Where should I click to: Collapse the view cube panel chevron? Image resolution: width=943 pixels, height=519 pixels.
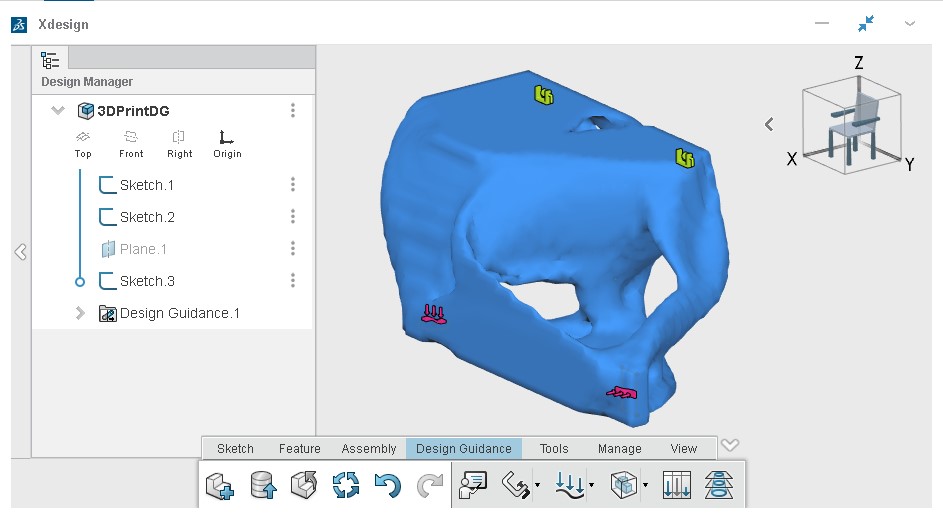tap(769, 124)
